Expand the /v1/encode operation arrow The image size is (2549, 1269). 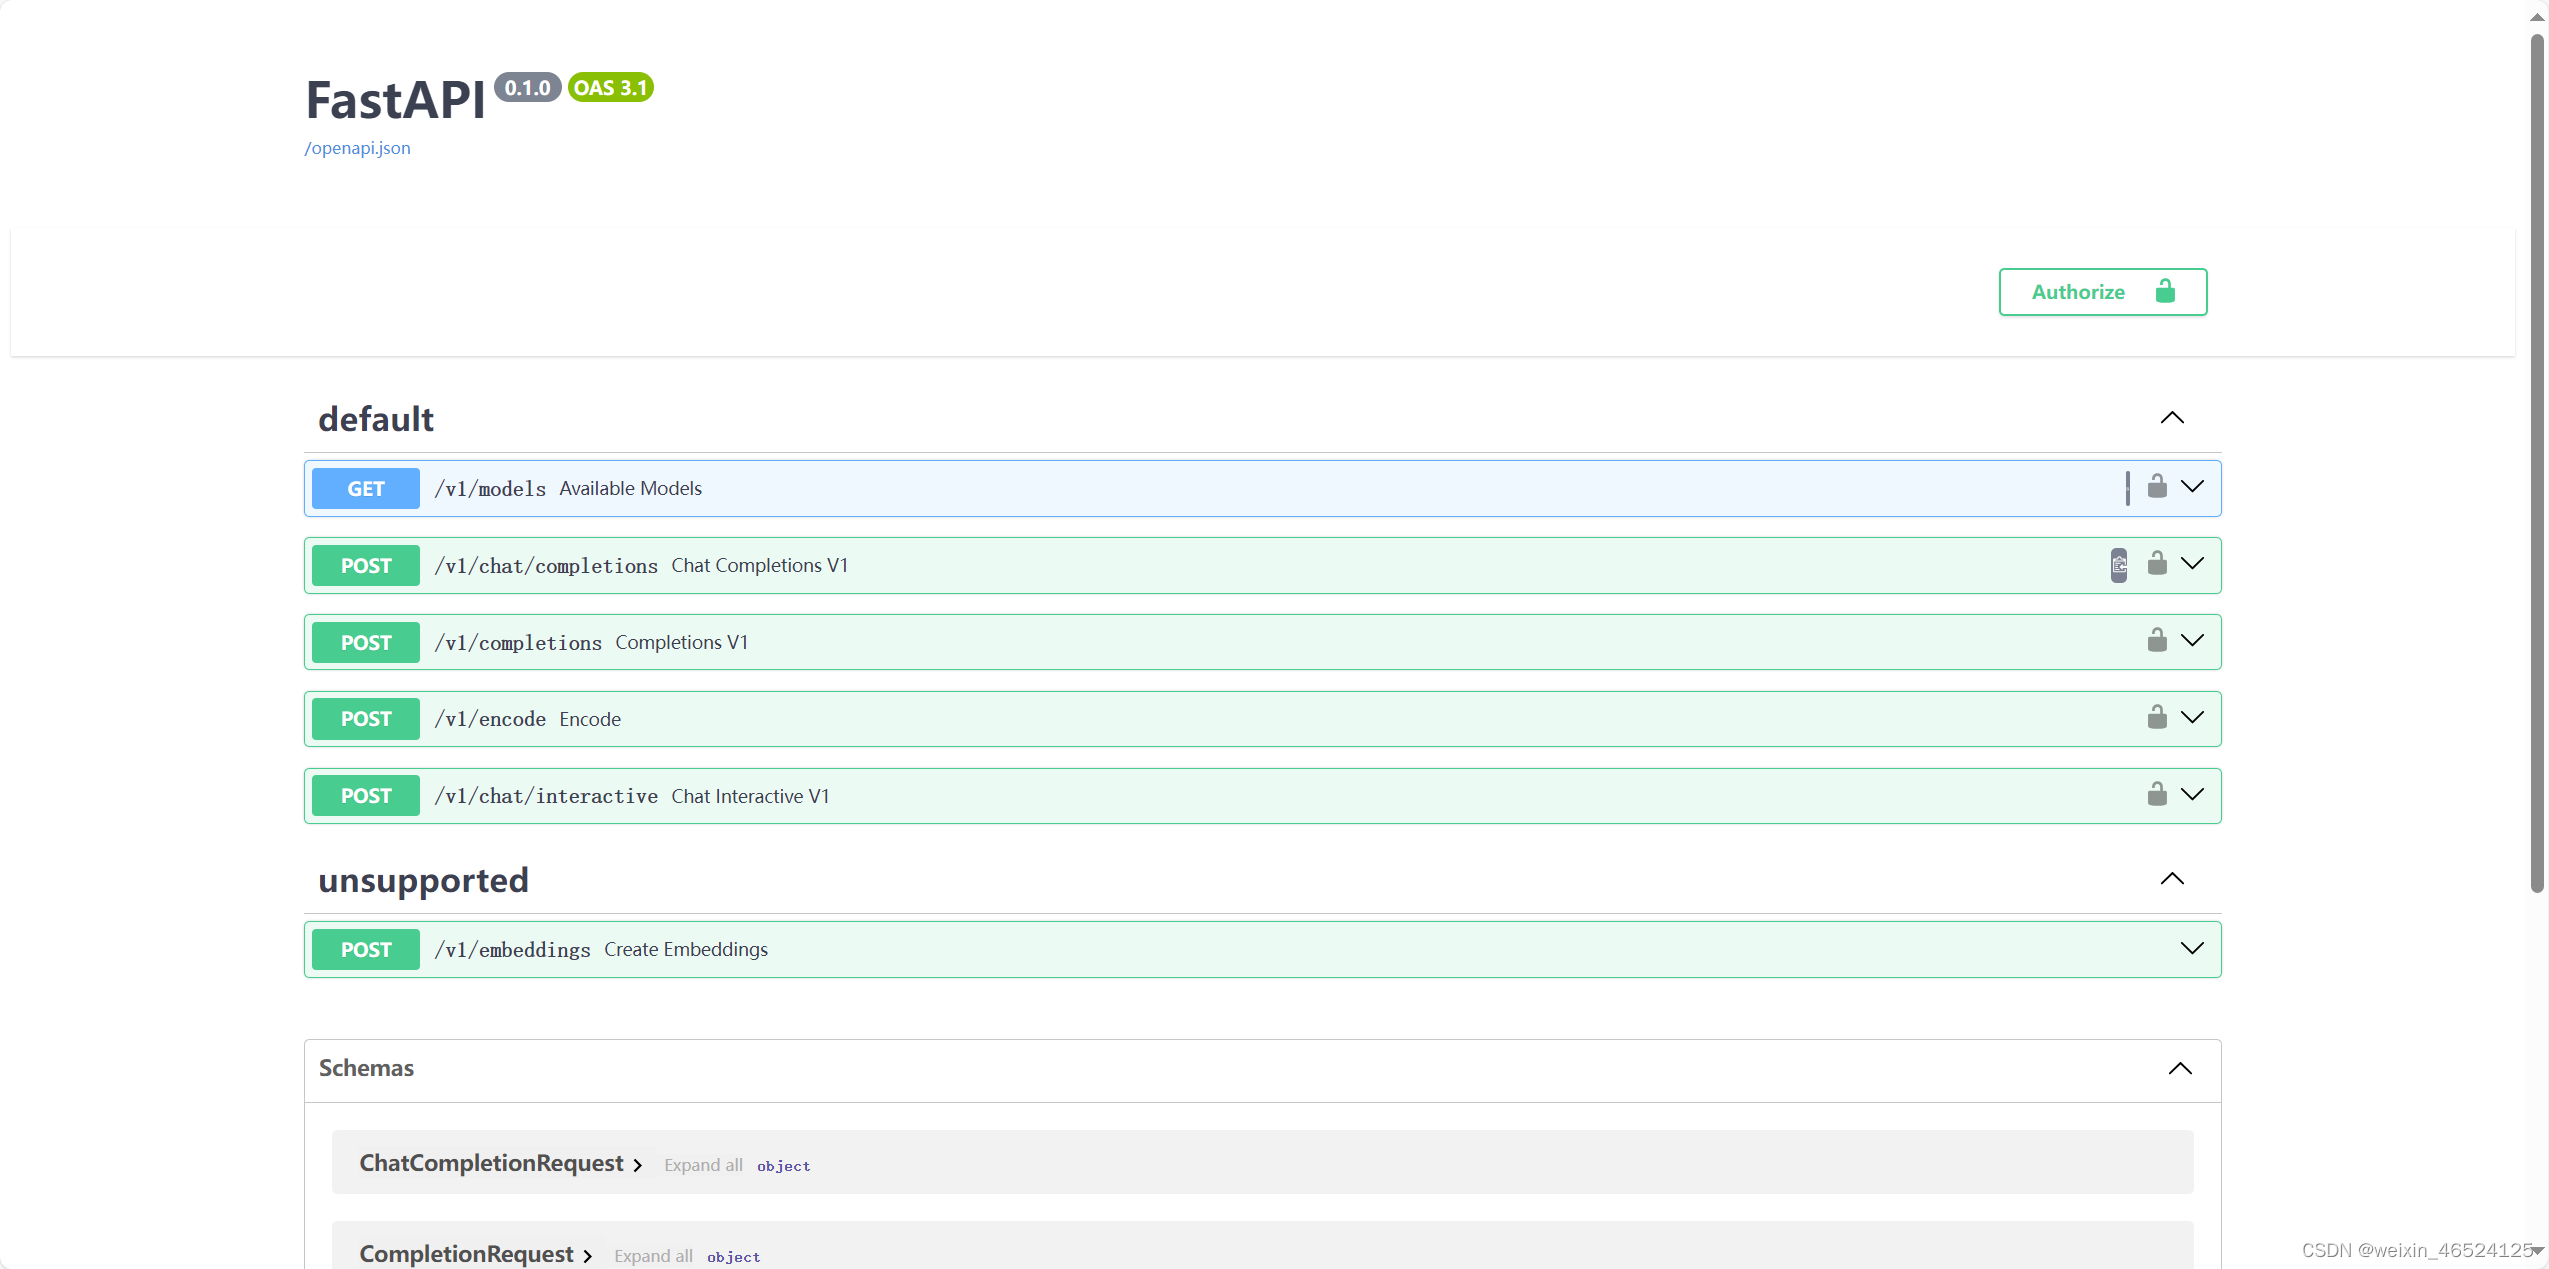pyautogui.click(x=2192, y=718)
